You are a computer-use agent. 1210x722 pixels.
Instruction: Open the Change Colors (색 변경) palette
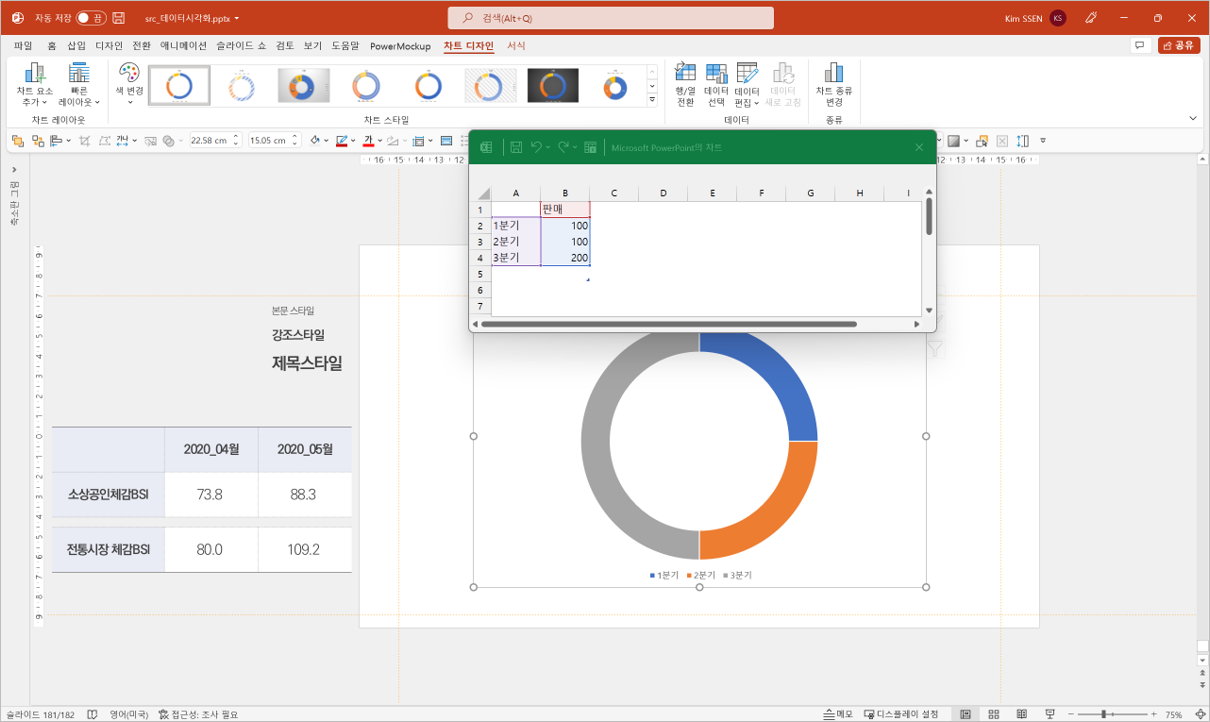click(x=129, y=85)
